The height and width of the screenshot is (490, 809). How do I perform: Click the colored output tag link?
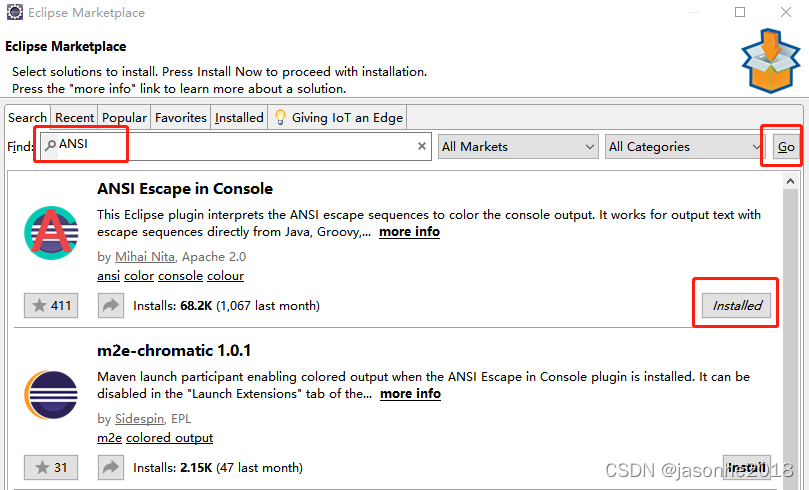coord(169,437)
